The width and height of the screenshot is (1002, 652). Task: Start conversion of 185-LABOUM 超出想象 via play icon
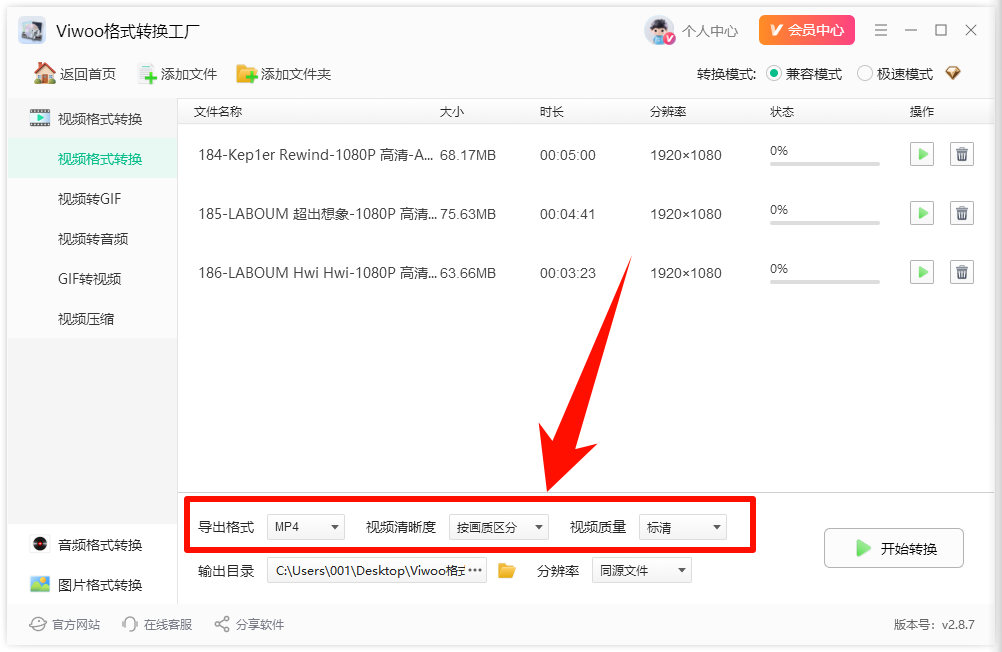(x=922, y=213)
